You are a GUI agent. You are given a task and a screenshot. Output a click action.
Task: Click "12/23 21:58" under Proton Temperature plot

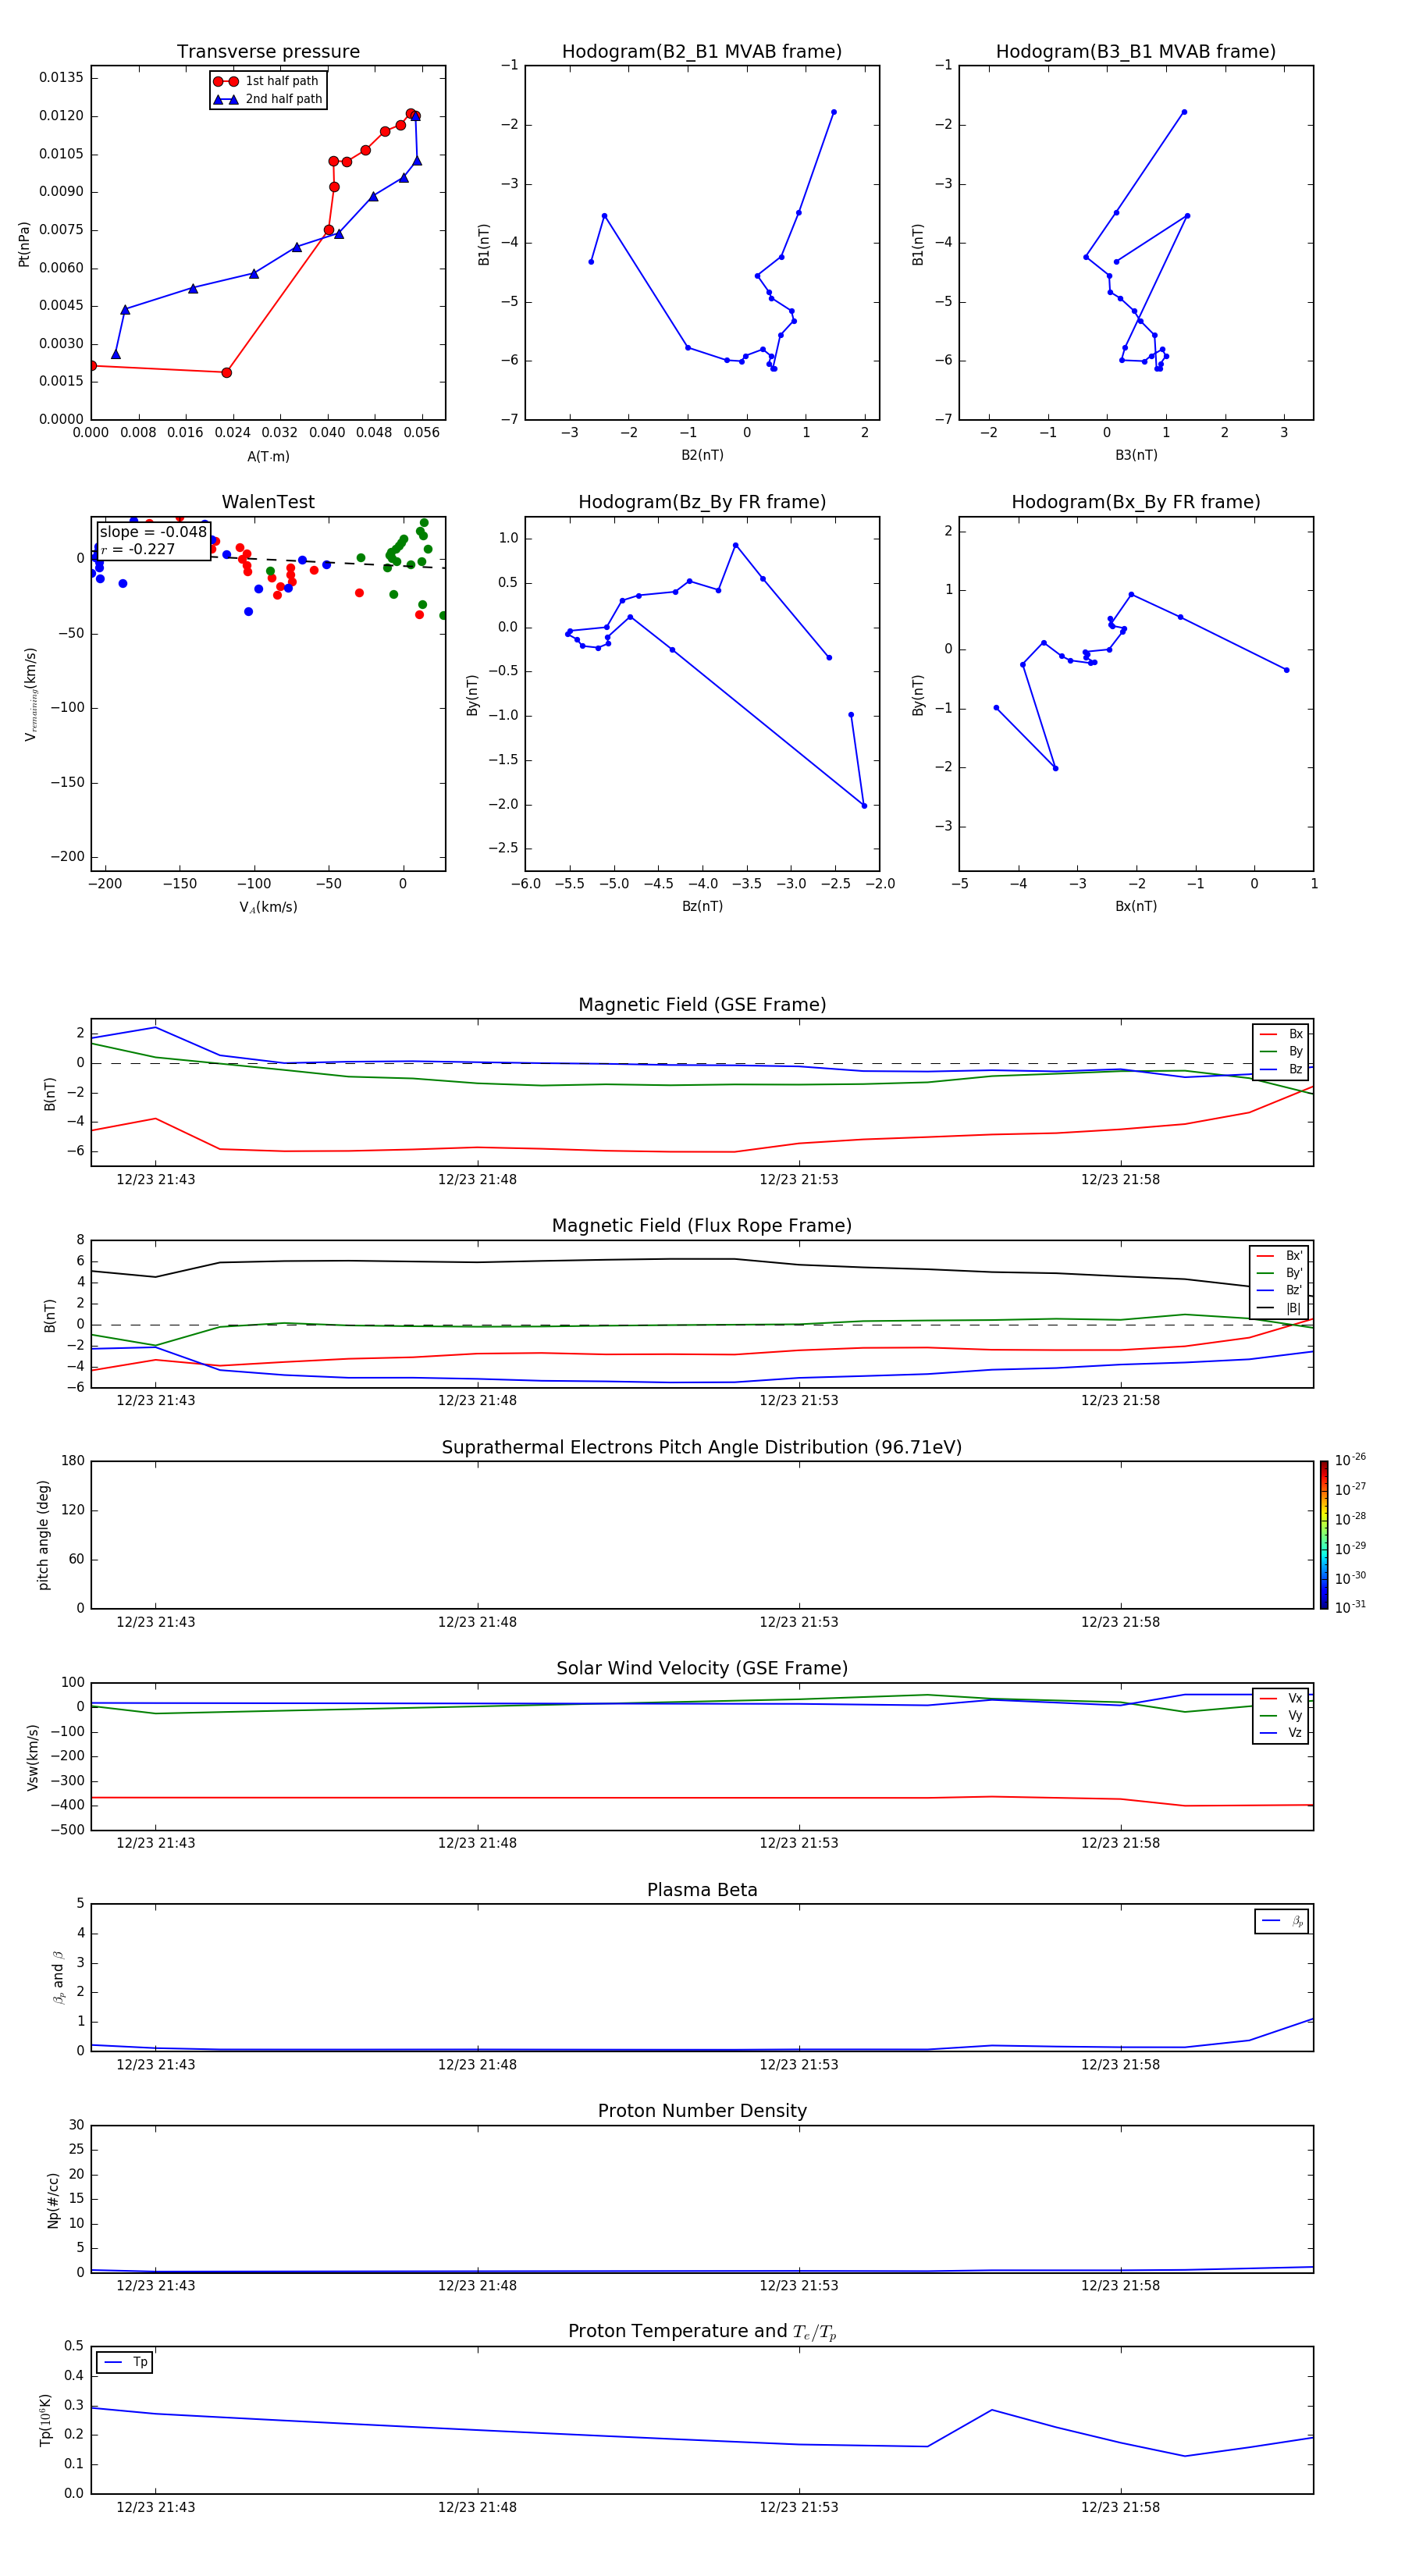1120,2507
